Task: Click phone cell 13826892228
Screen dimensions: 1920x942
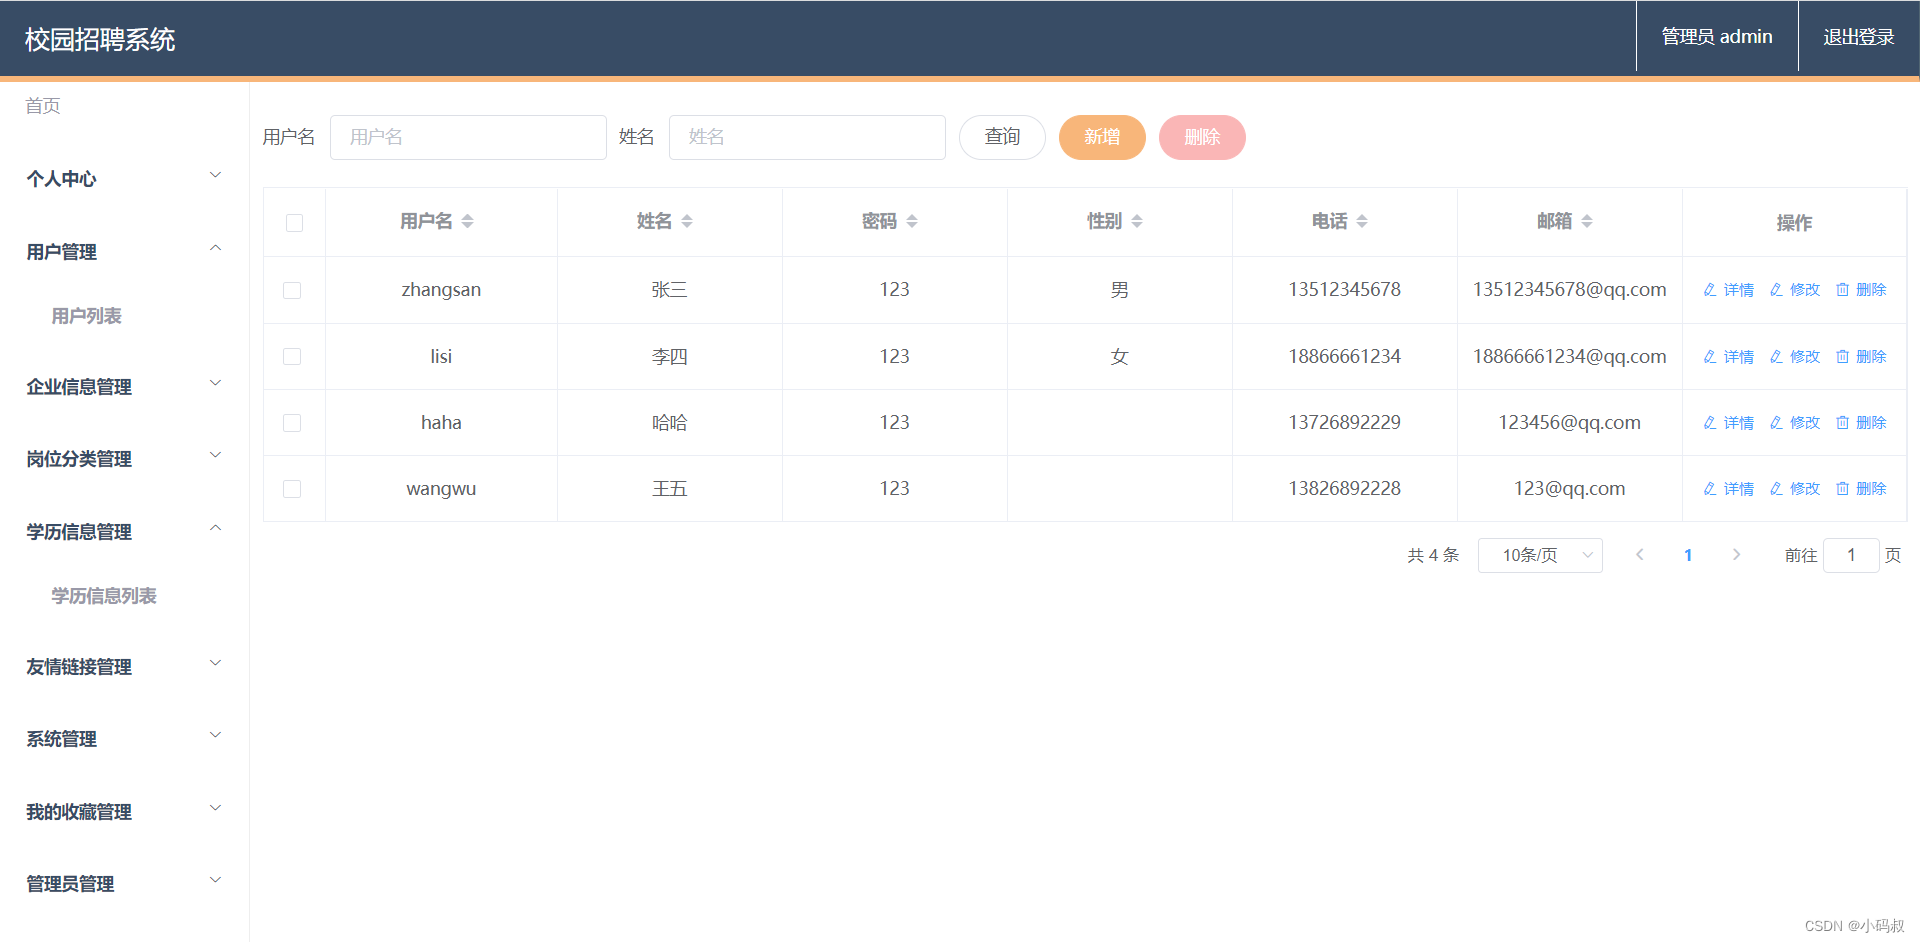Action: (1344, 489)
